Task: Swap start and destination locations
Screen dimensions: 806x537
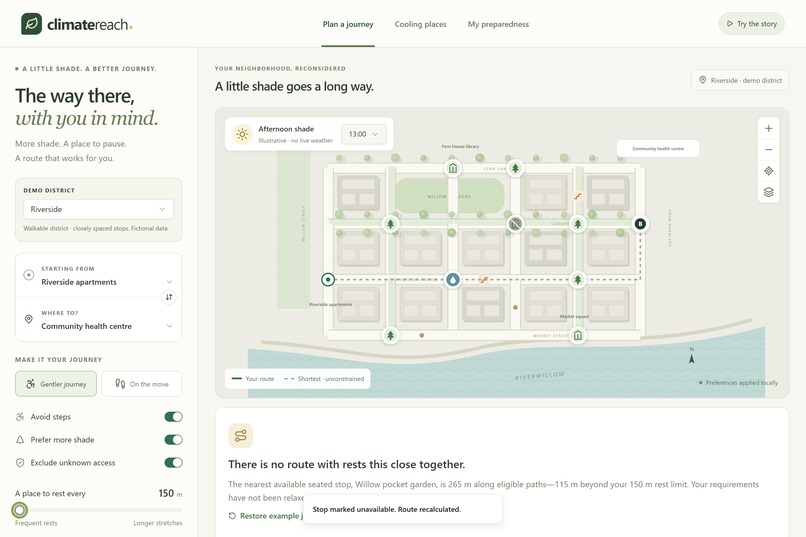Action: [x=169, y=297]
